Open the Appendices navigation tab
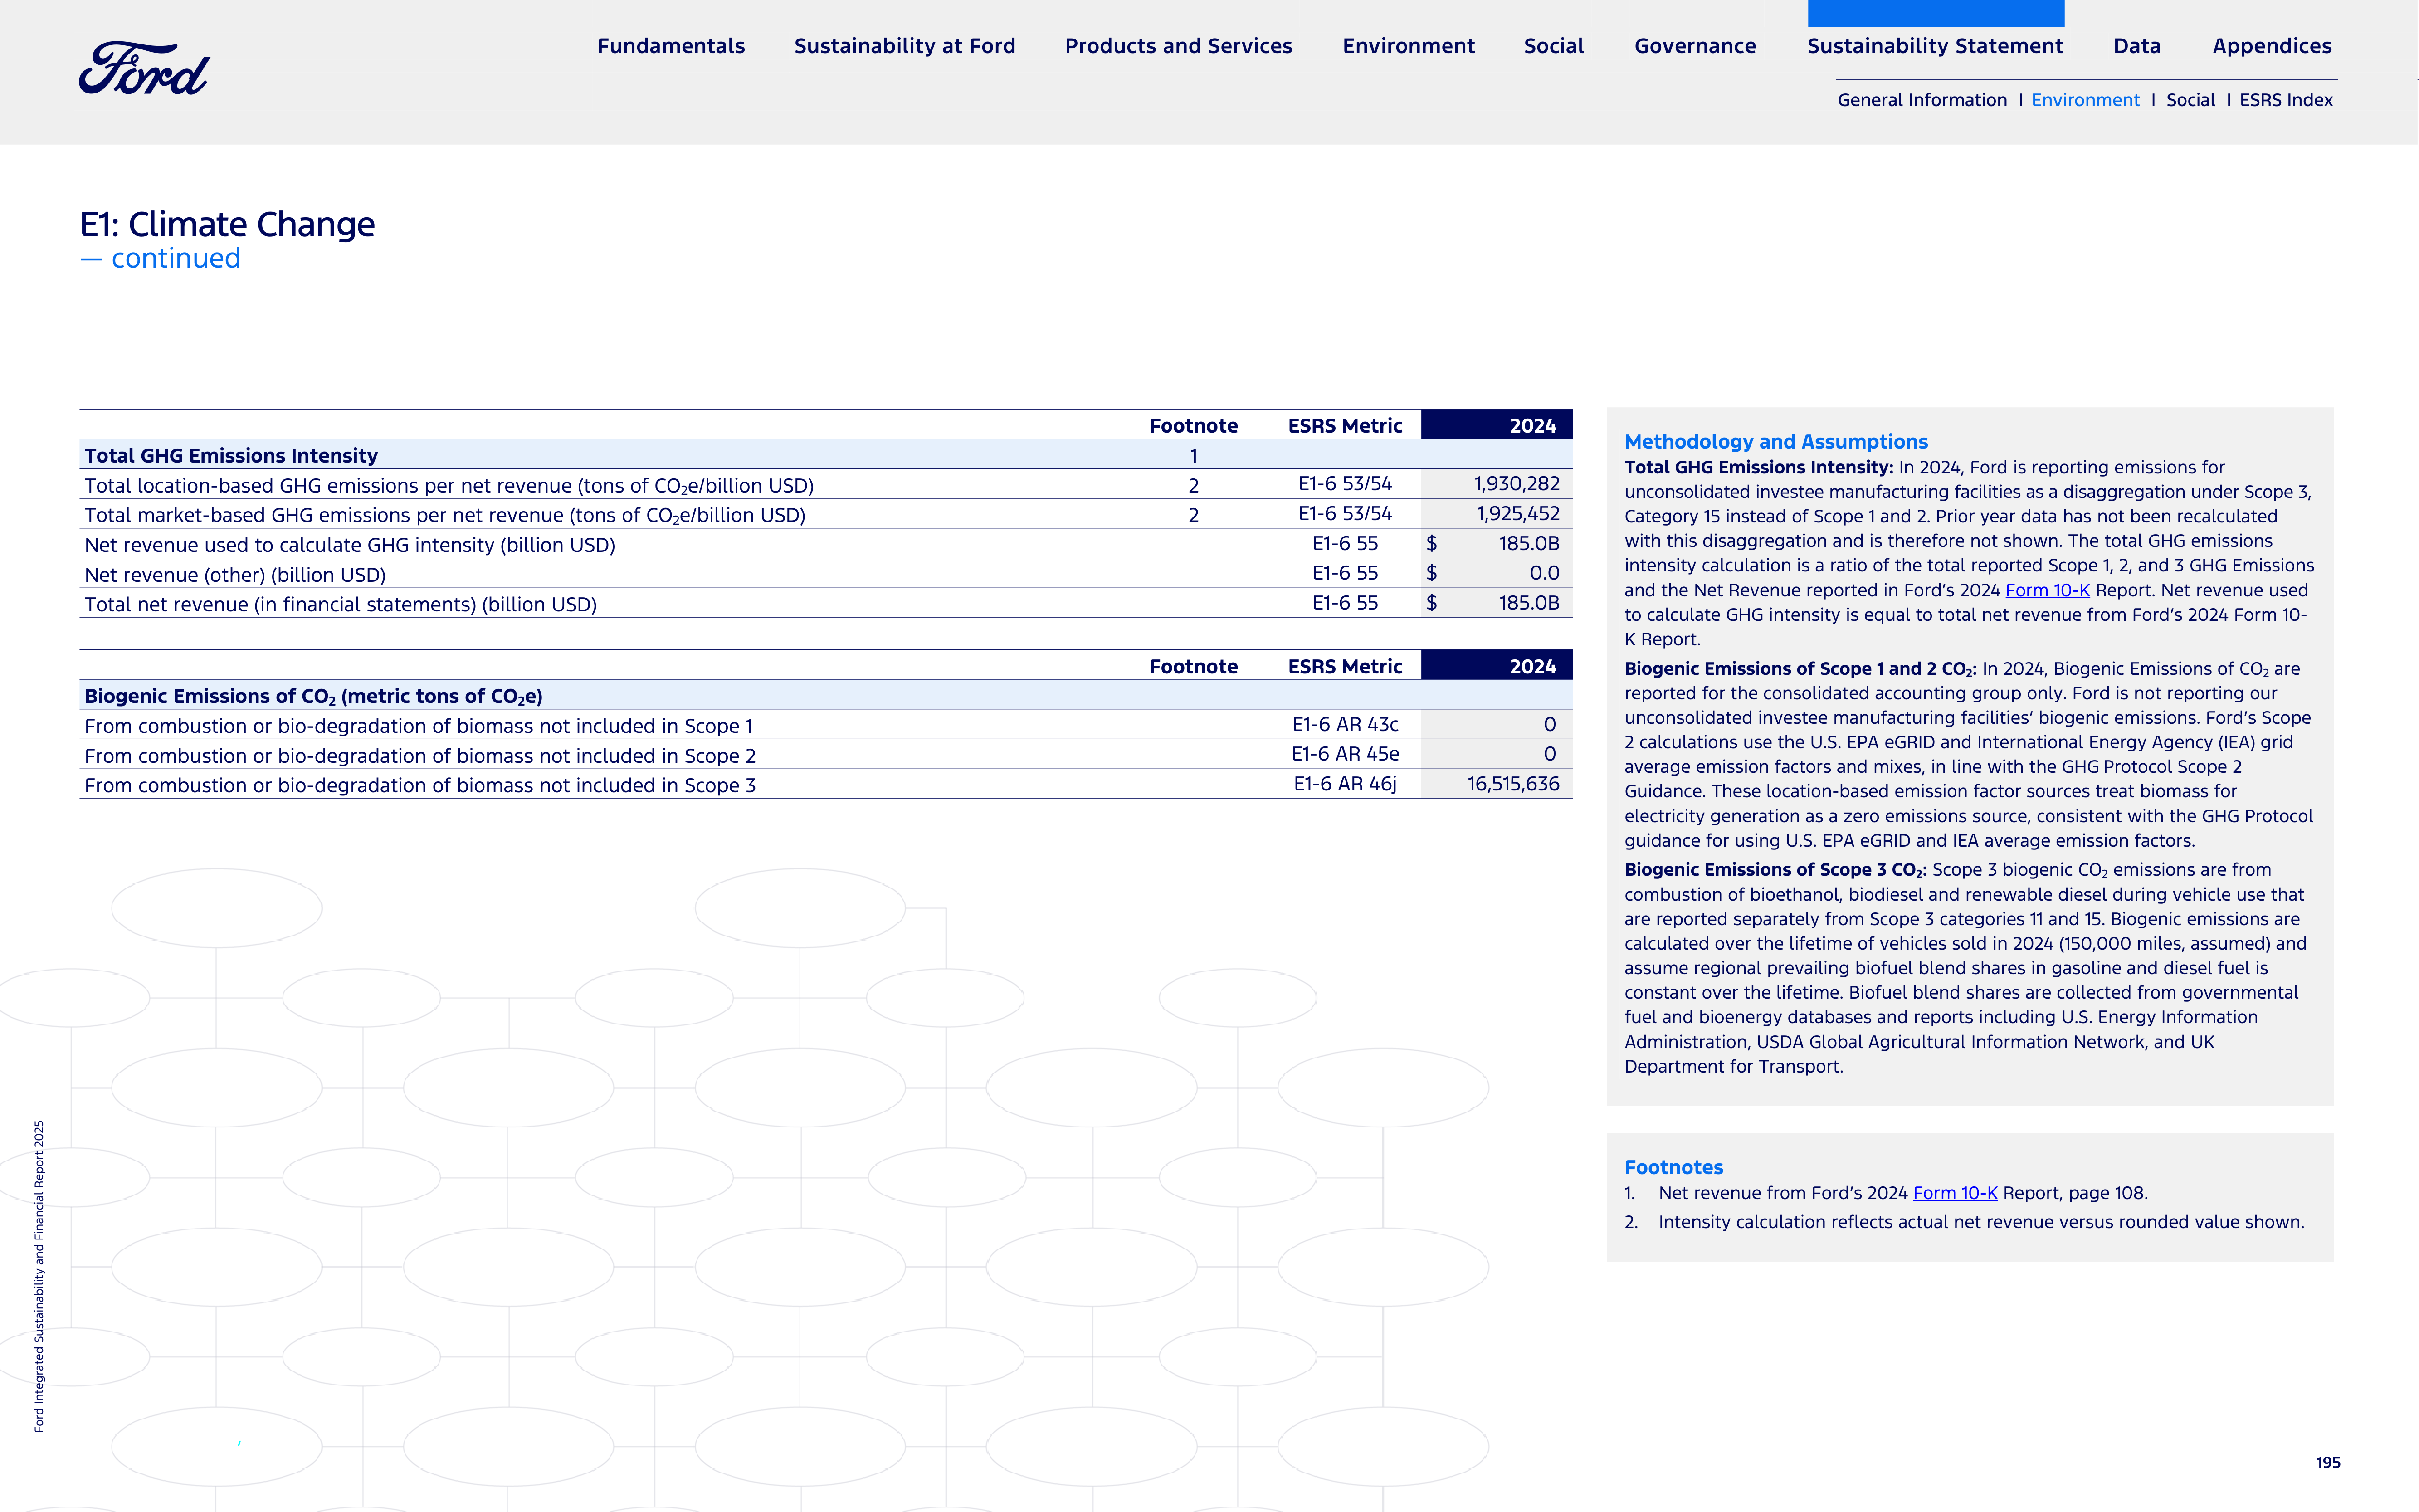Screen dimensions: 2419x1512 click(x=2272, y=46)
